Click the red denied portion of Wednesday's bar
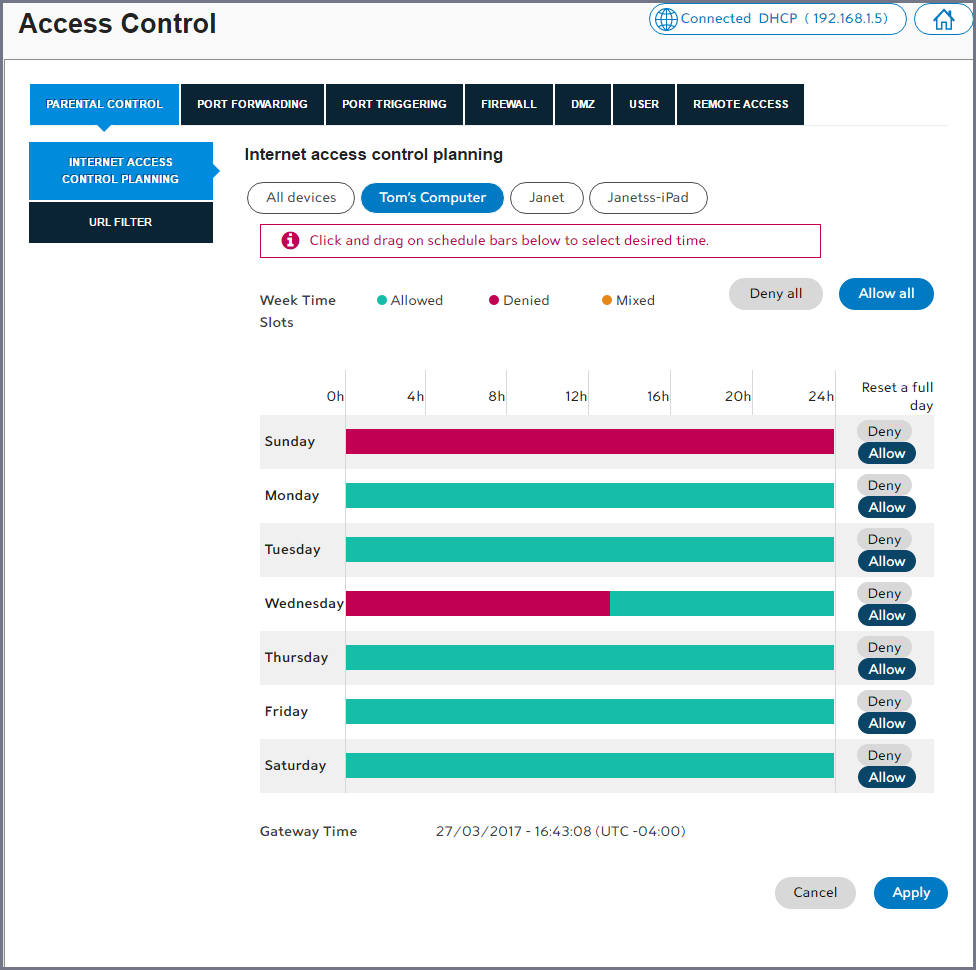 (x=477, y=604)
